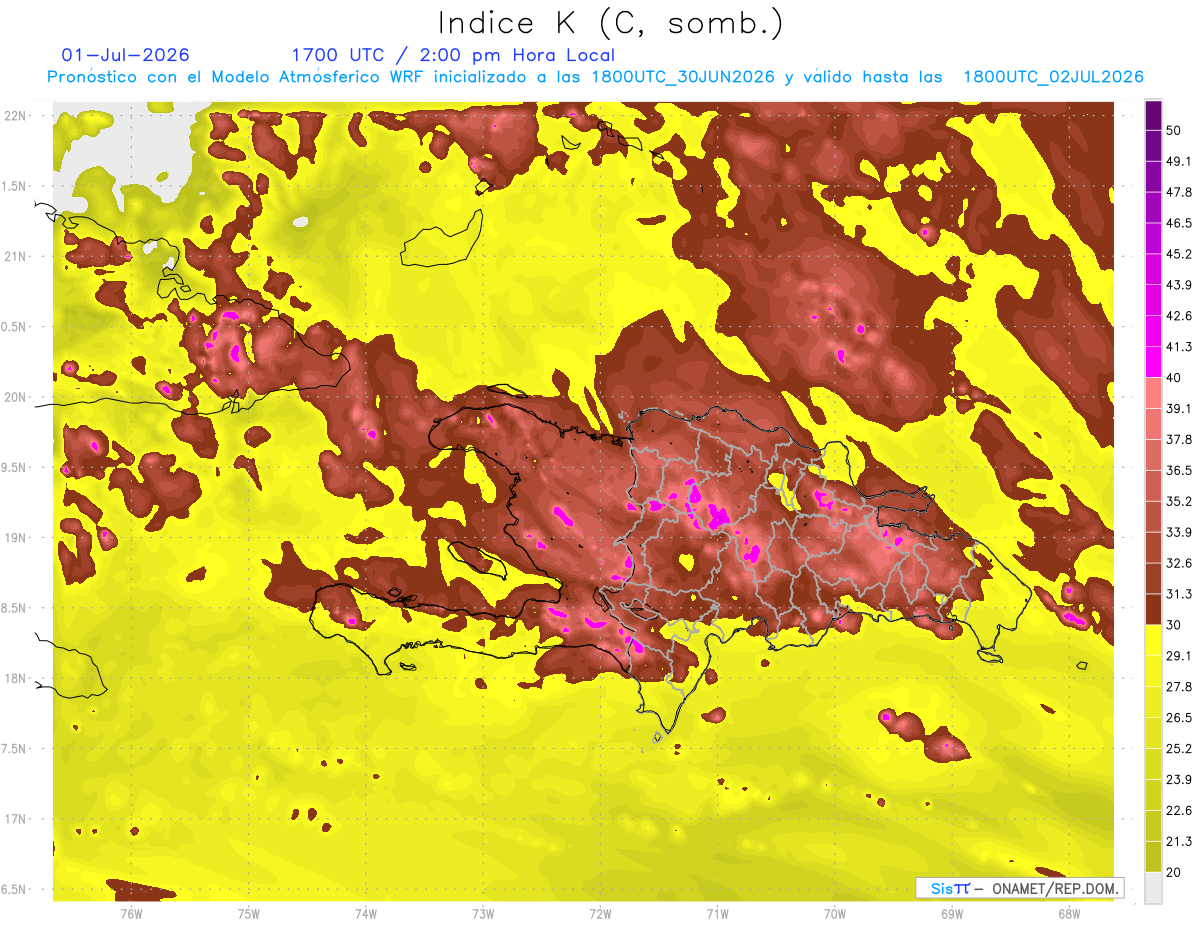Image resolution: width=1200 pixels, height=927 pixels.
Task: Select the date '01-Jul-2026'
Action: [x=125, y=55]
